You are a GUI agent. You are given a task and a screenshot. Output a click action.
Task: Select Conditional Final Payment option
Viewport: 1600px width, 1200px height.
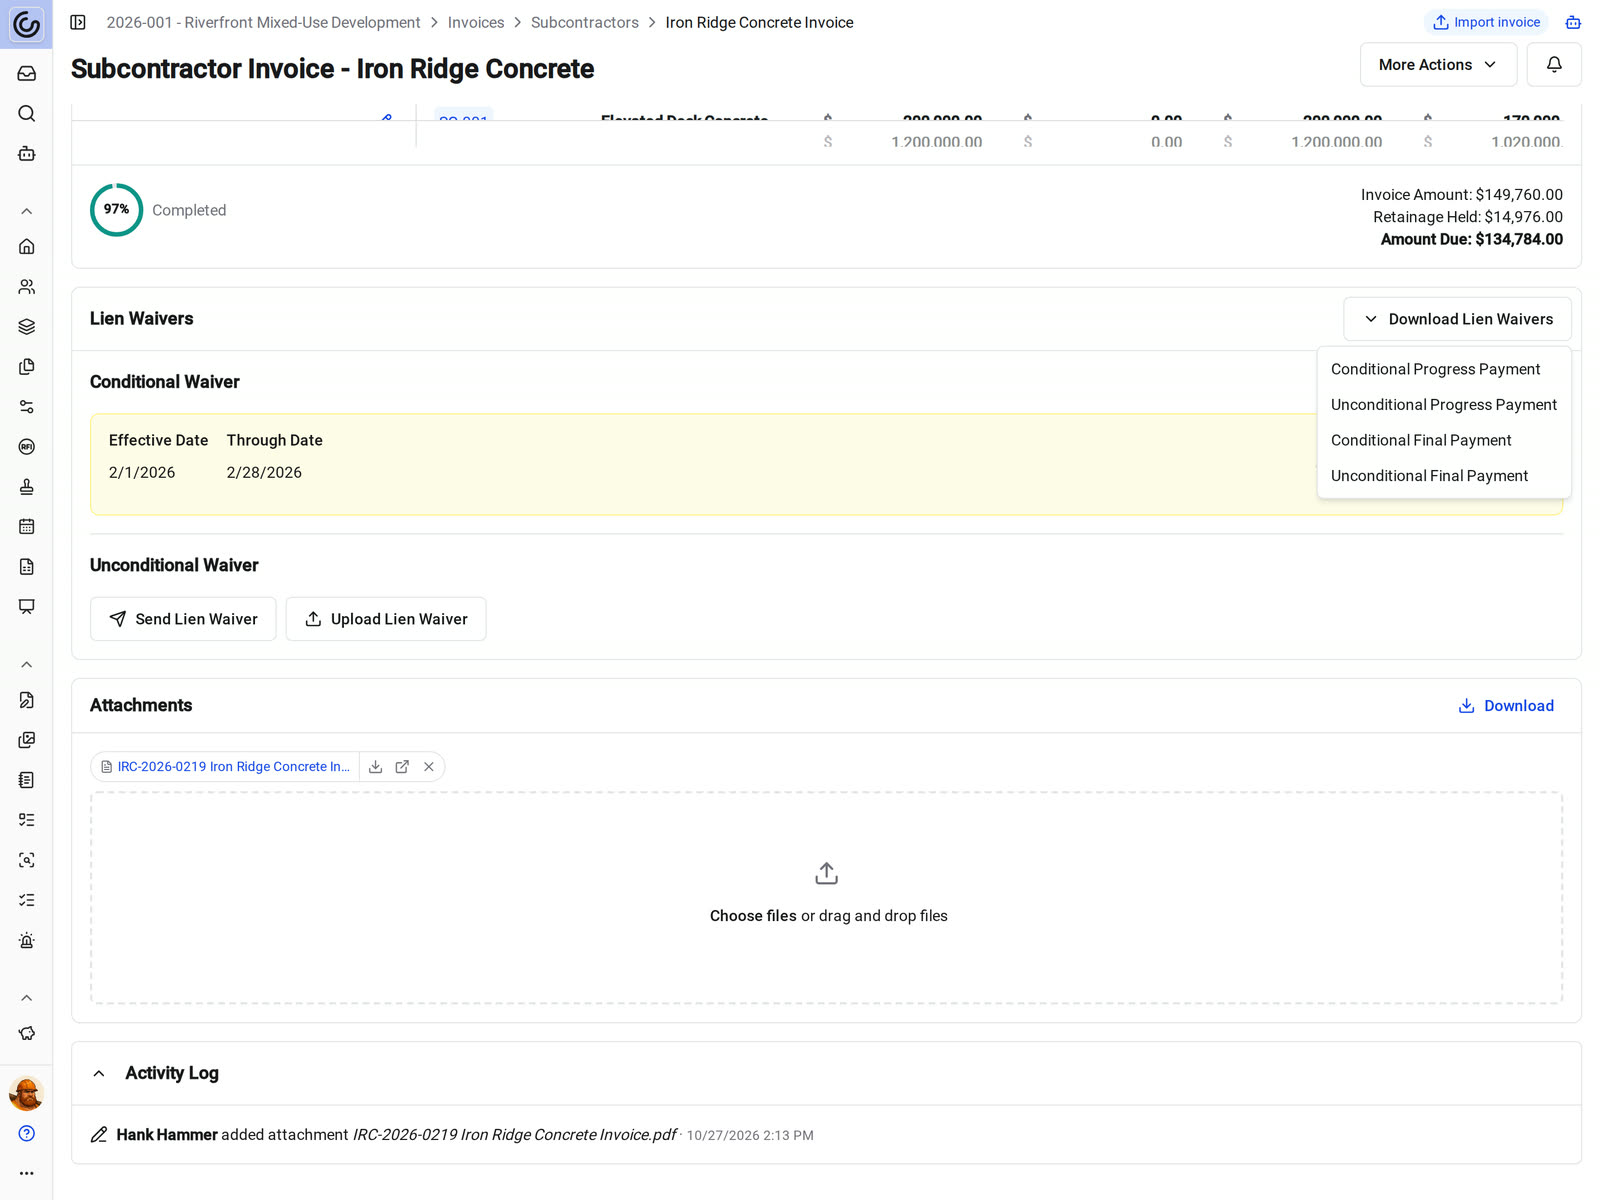[1444, 440]
